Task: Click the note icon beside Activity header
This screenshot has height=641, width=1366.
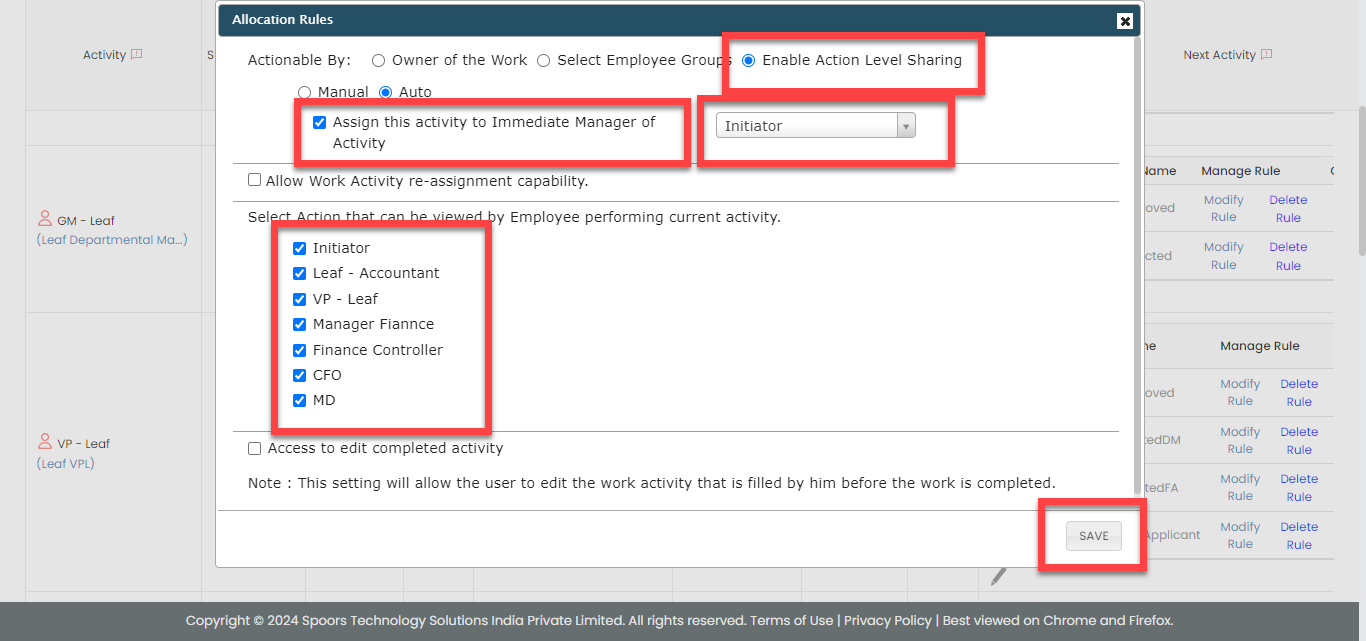Action: tap(137, 55)
